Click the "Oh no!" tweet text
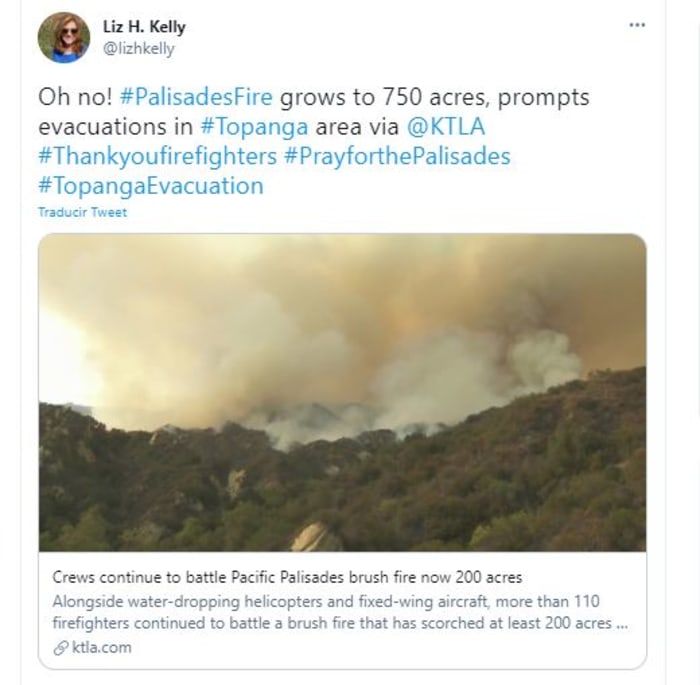The width and height of the screenshot is (700, 685). [74, 99]
